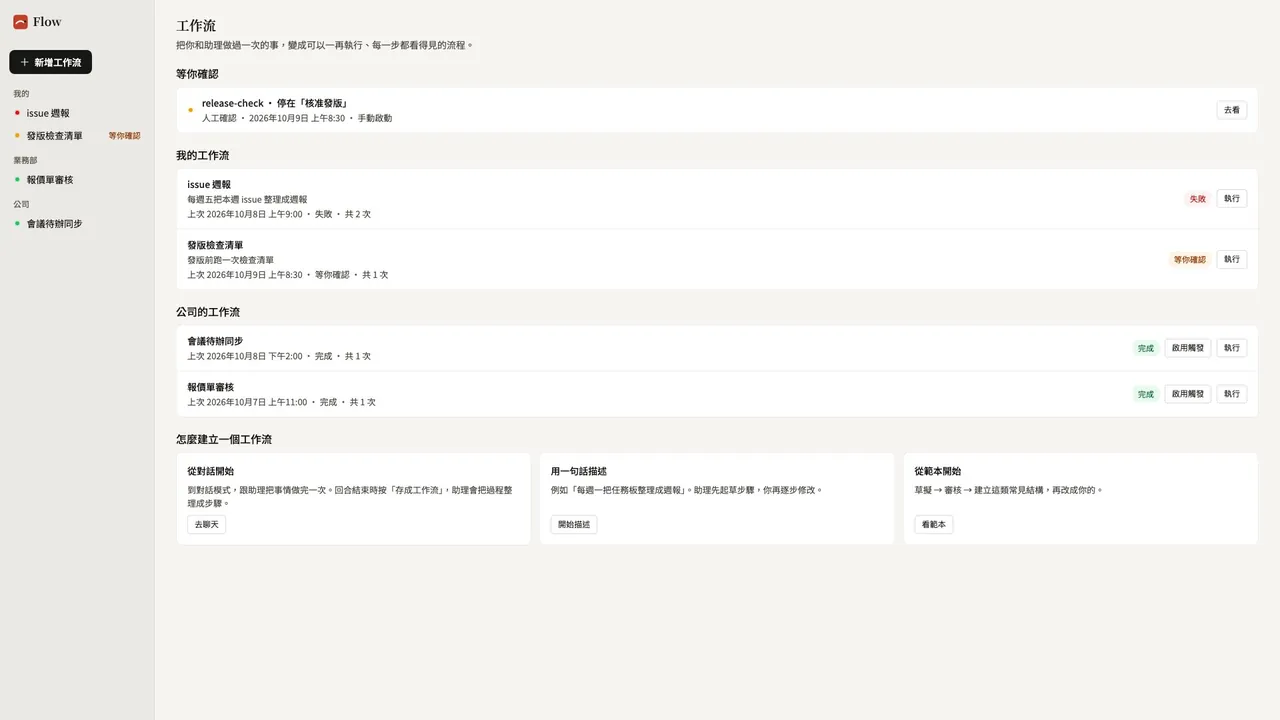
Task: Click green dot beside 會議待辦同步 in sidebar
Action: point(17,223)
